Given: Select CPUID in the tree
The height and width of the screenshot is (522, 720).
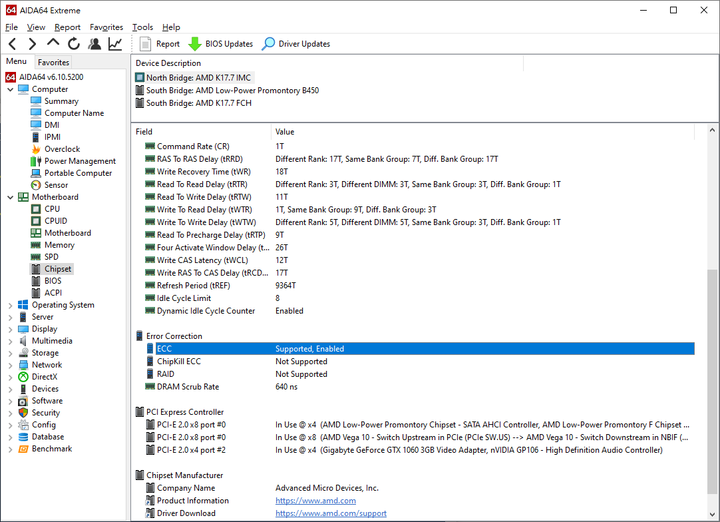Looking at the screenshot, I should pyautogui.click(x=56, y=221).
